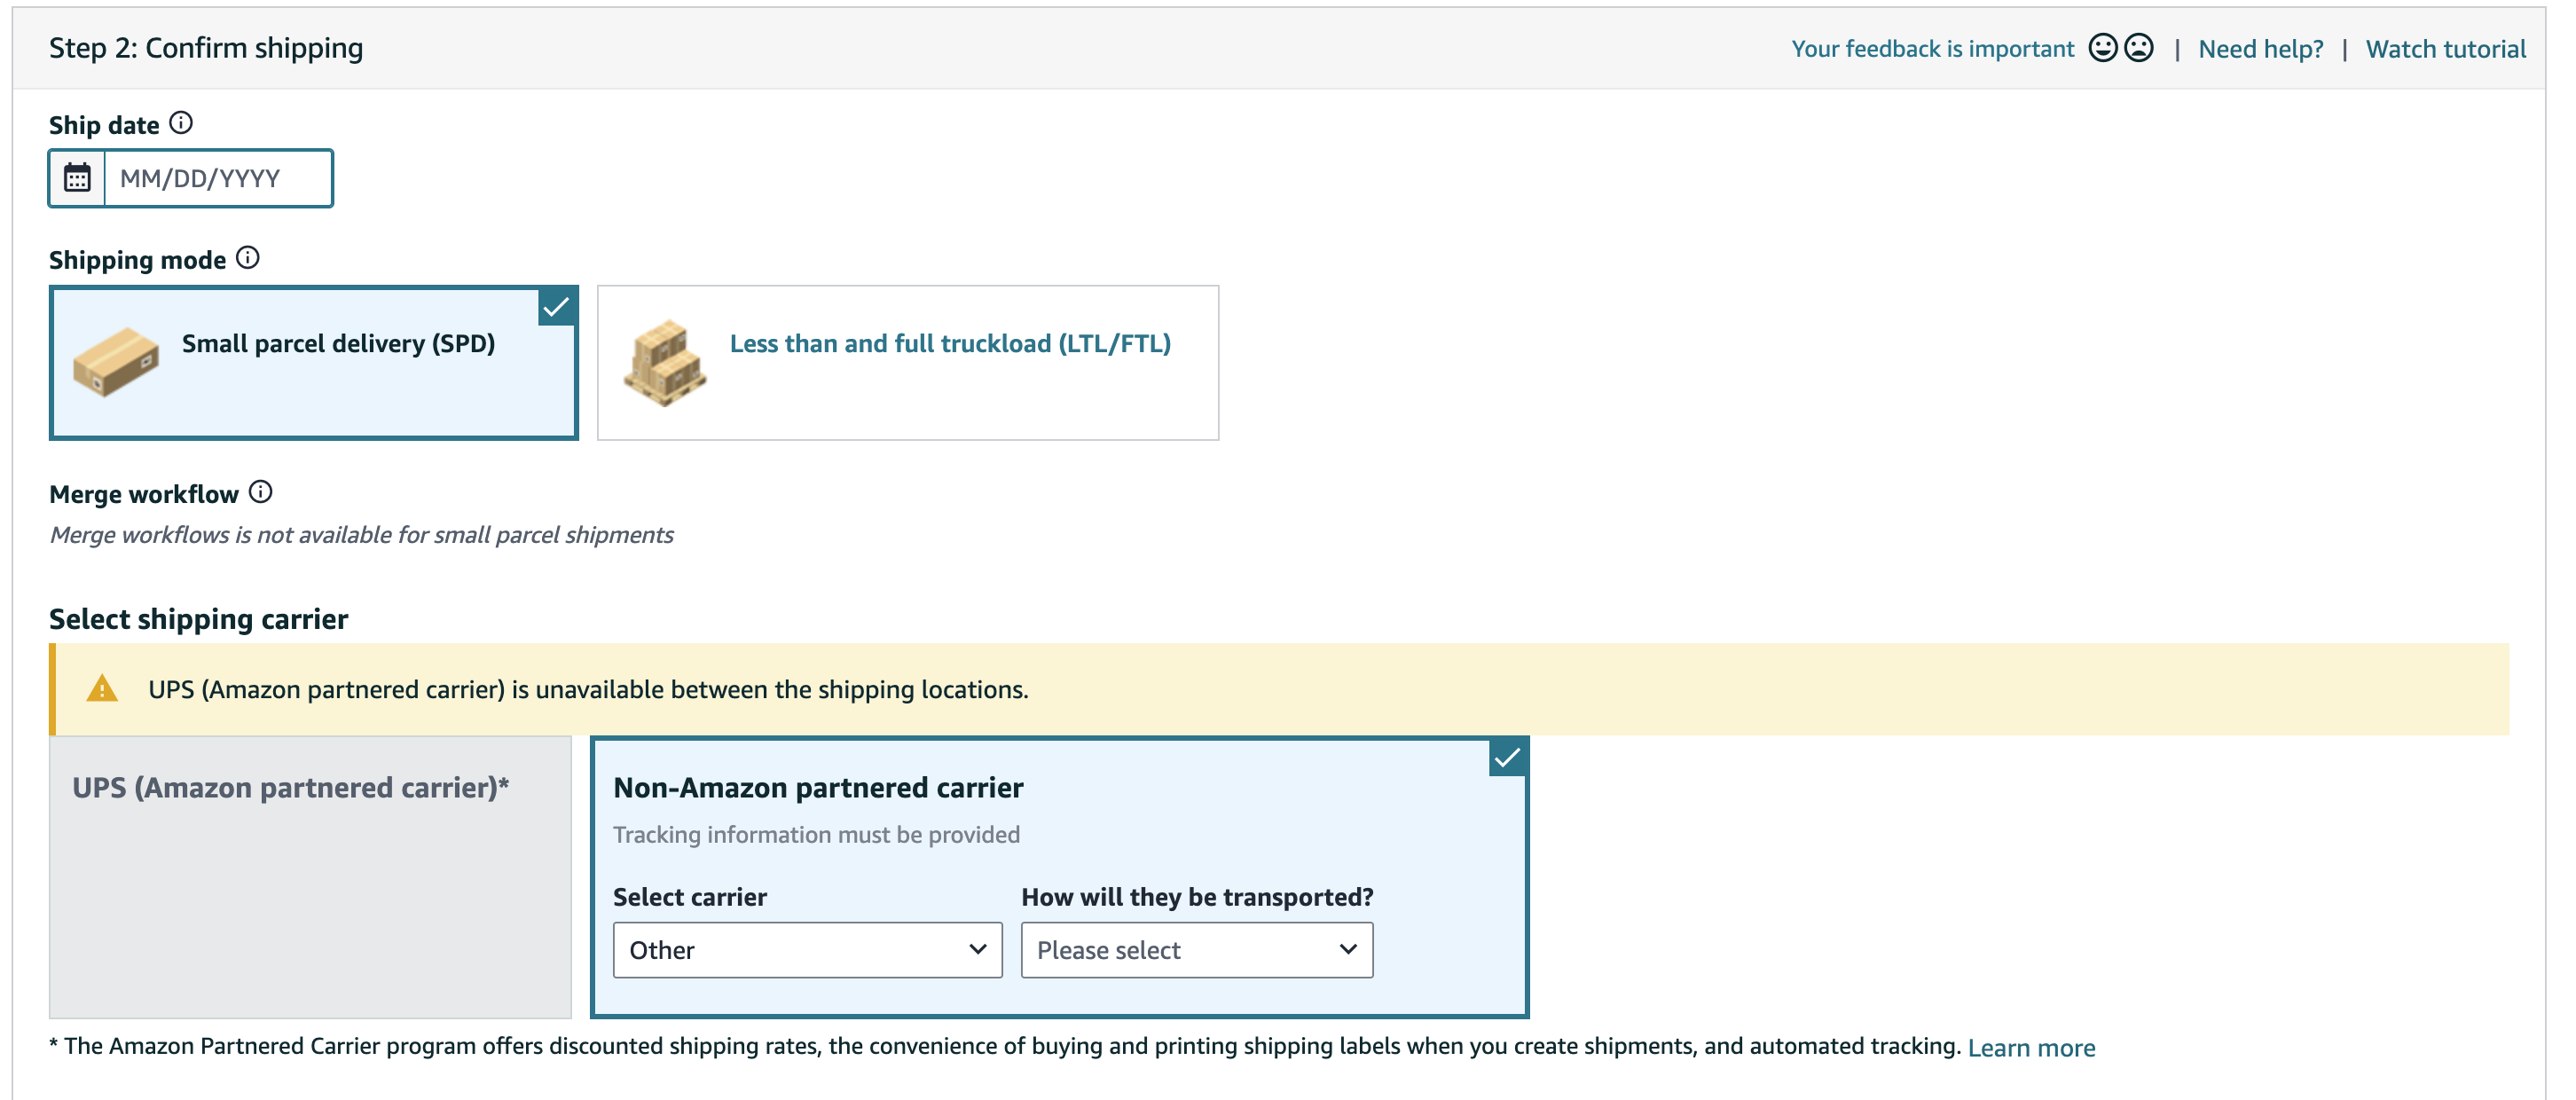This screenshot has height=1100, width=2576.
Task: Show Ship date info tooltip icon
Action: point(181,123)
